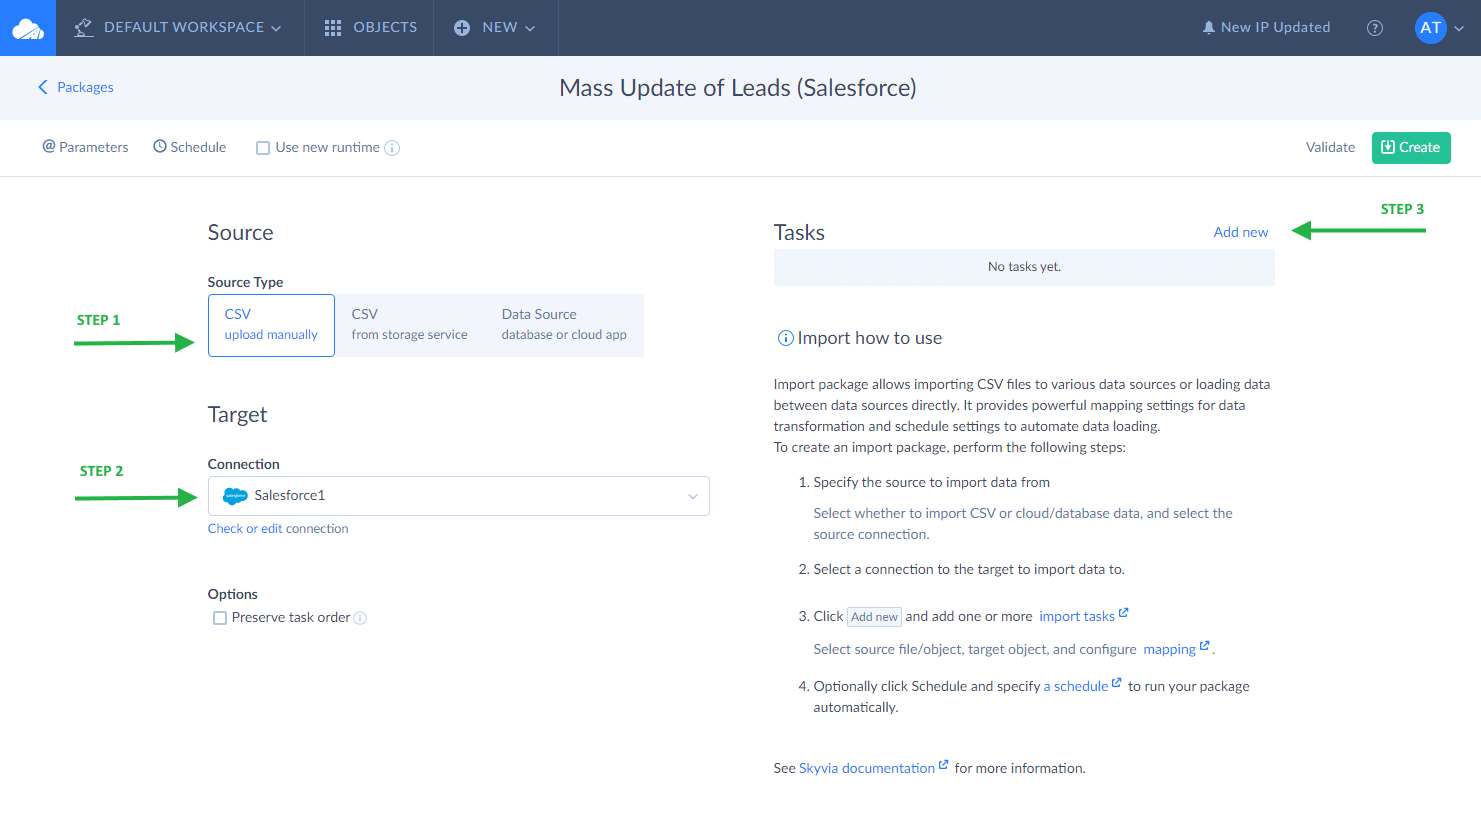The width and height of the screenshot is (1481, 833).
Task: Click the Import how to use info icon
Action: [785, 338]
